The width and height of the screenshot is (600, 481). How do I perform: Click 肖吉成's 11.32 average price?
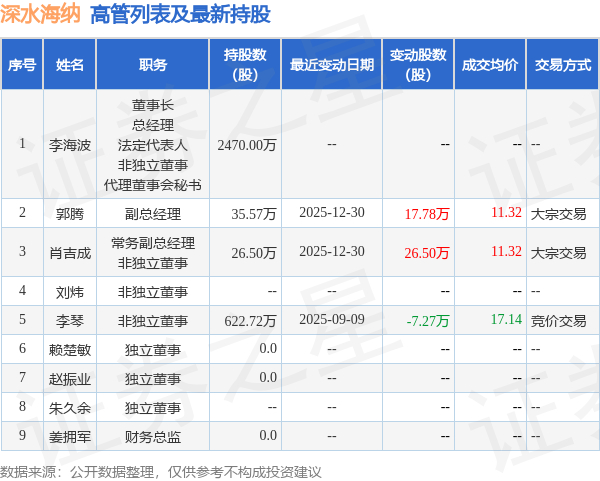tap(506, 251)
